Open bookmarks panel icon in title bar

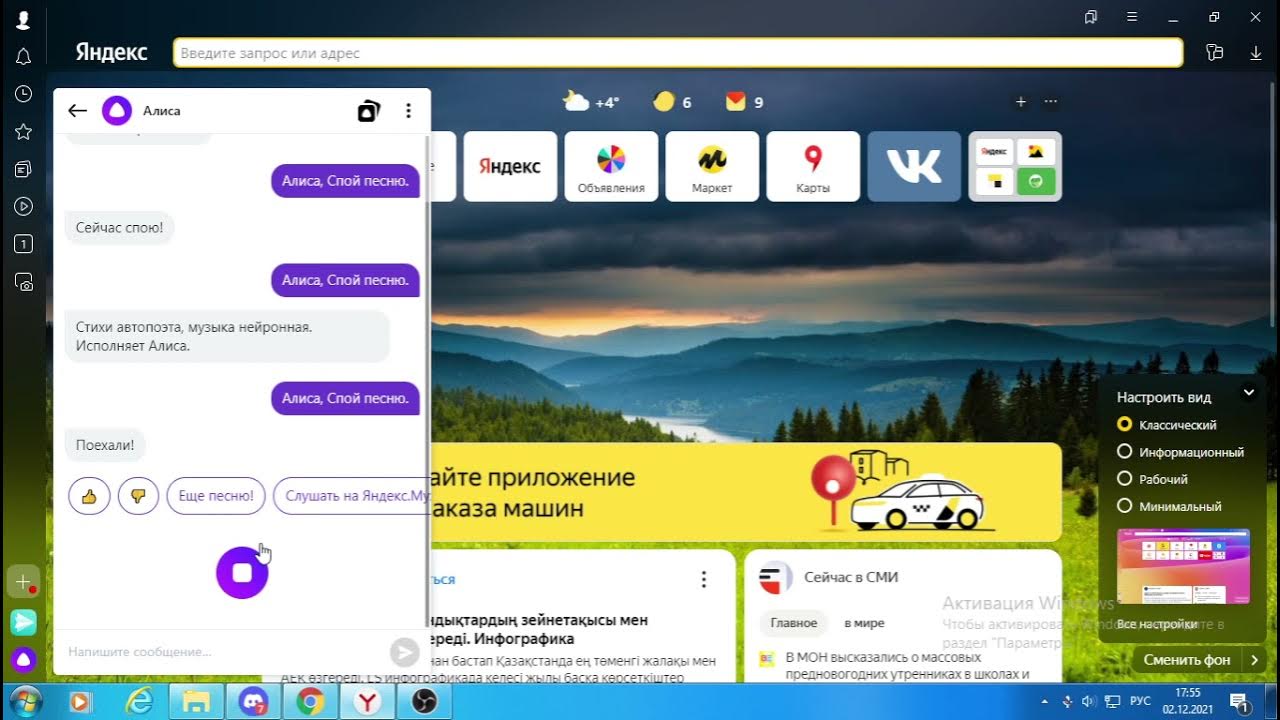1090,17
